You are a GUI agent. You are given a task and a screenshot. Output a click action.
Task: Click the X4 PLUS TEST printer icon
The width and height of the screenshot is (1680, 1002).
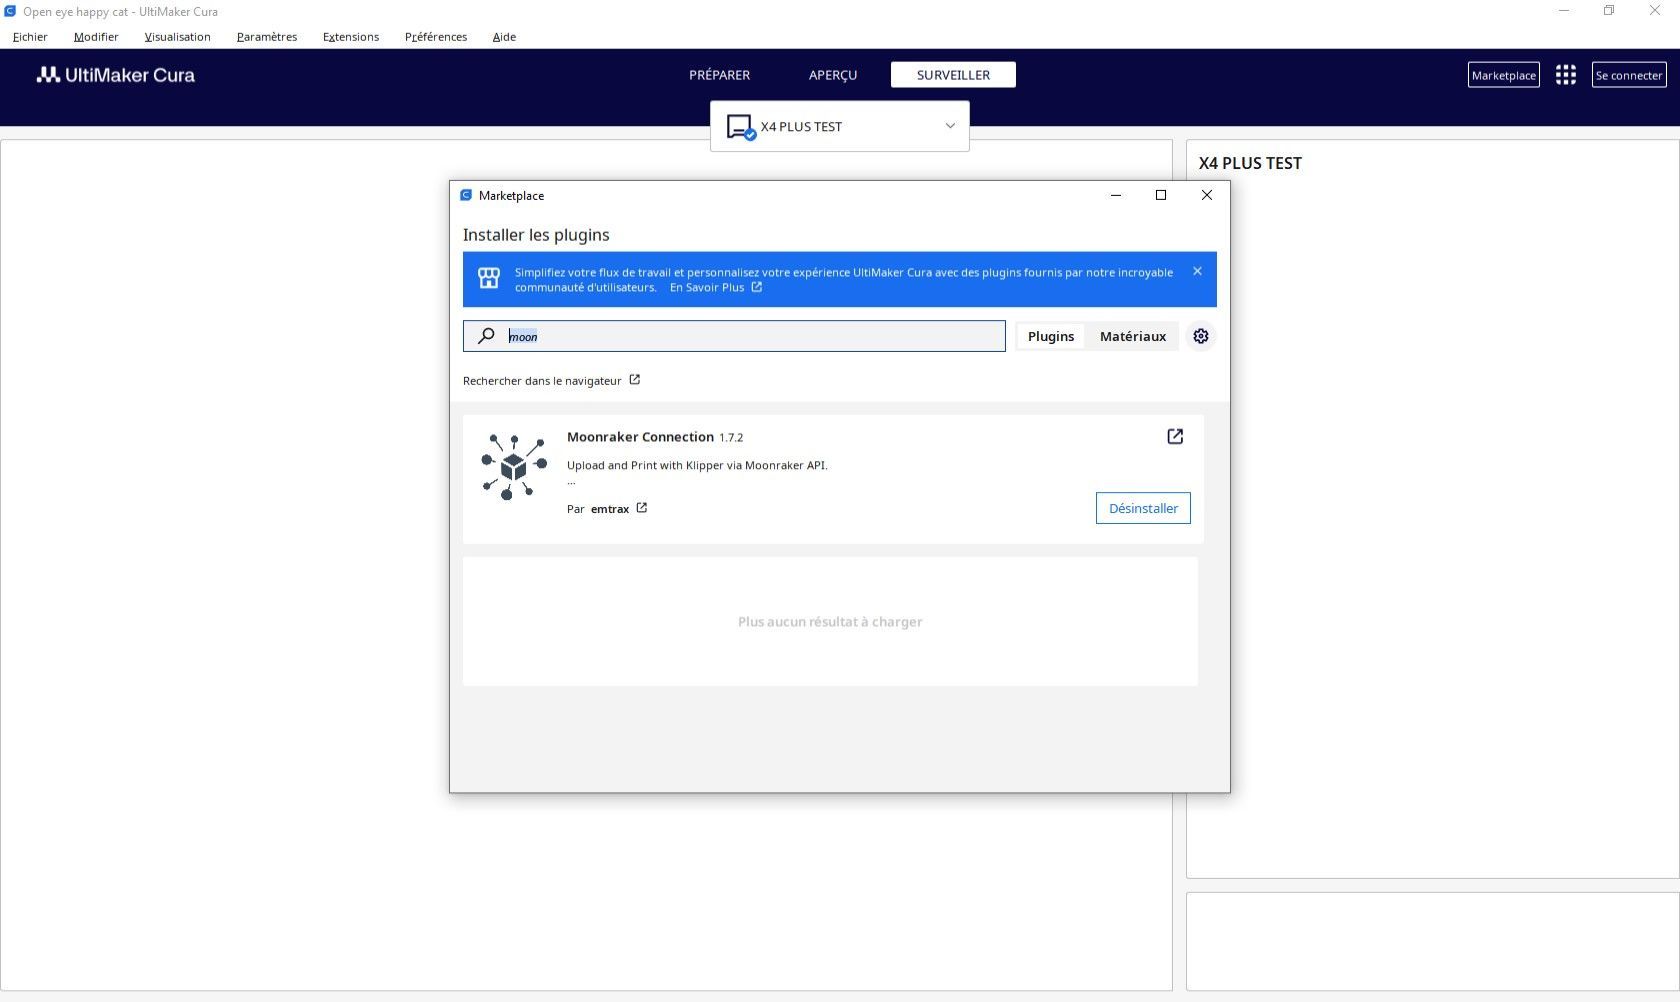pyautogui.click(x=741, y=127)
